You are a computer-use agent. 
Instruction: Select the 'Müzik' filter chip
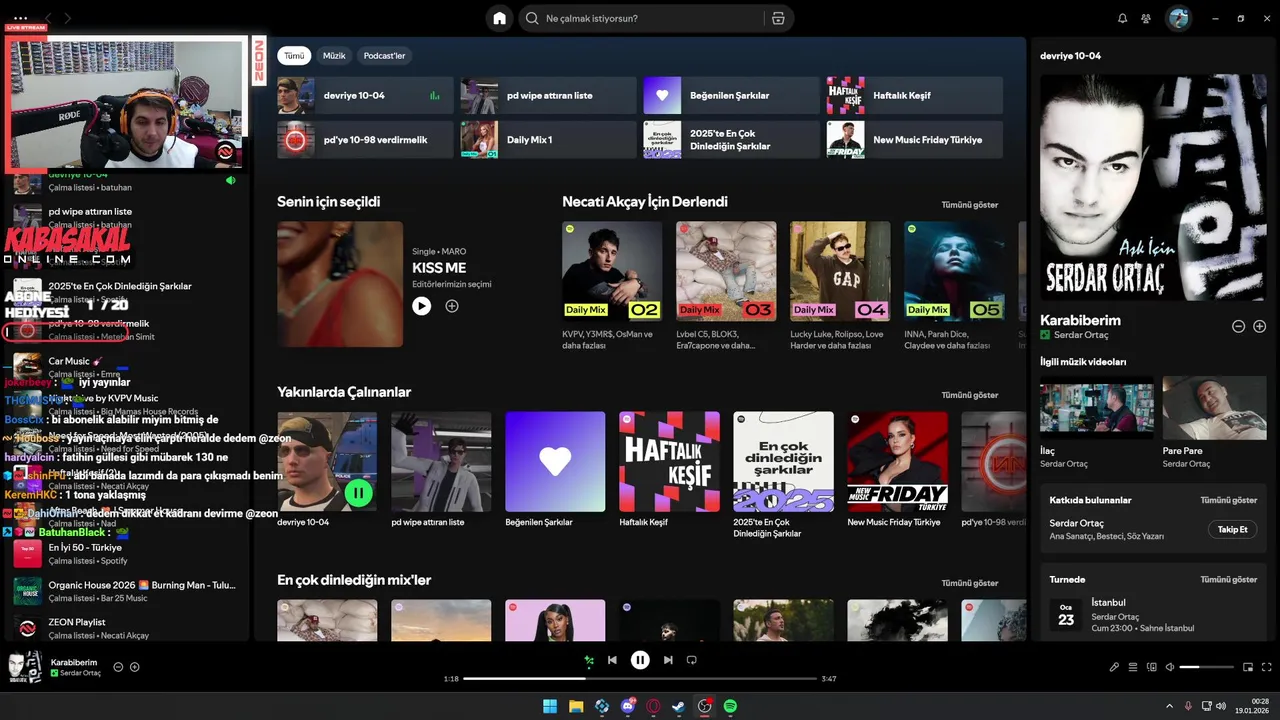pyautogui.click(x=334, y=56)
